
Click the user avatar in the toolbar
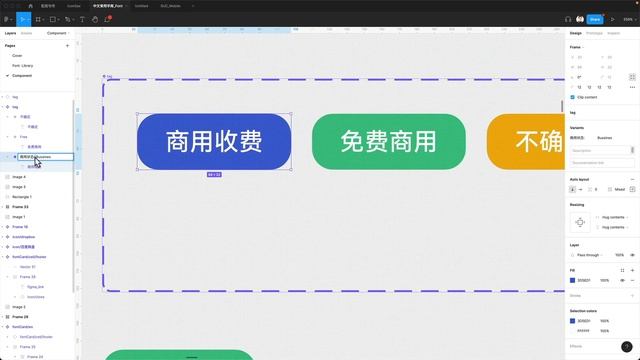[580, 19]
